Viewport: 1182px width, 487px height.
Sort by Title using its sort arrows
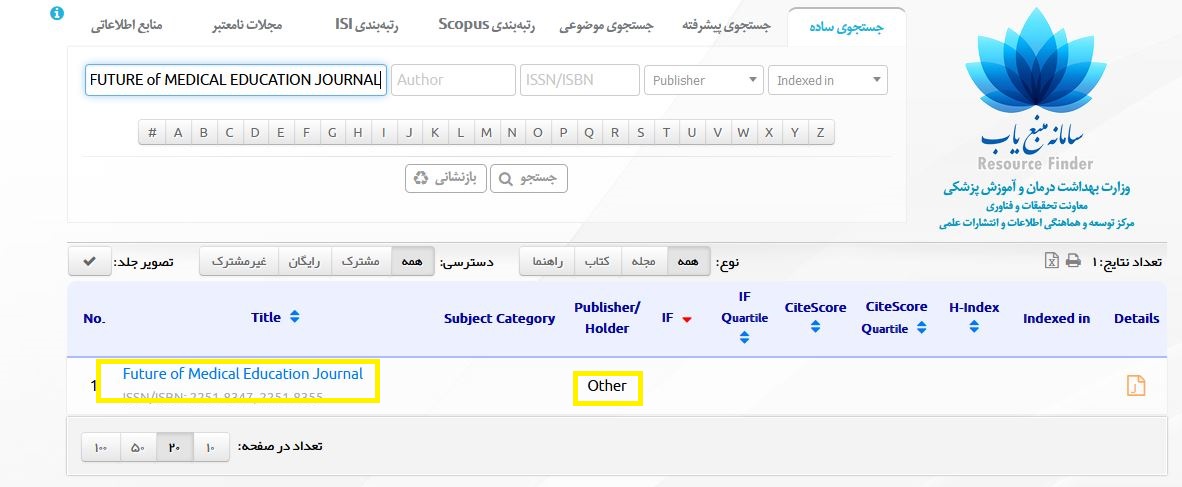click(x=294, y=317)
